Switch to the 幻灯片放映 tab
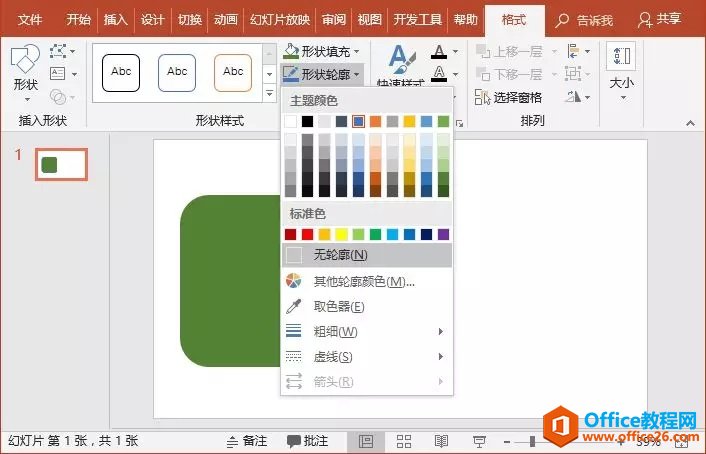This screenshot has height=454, width=706. point(280,20)
